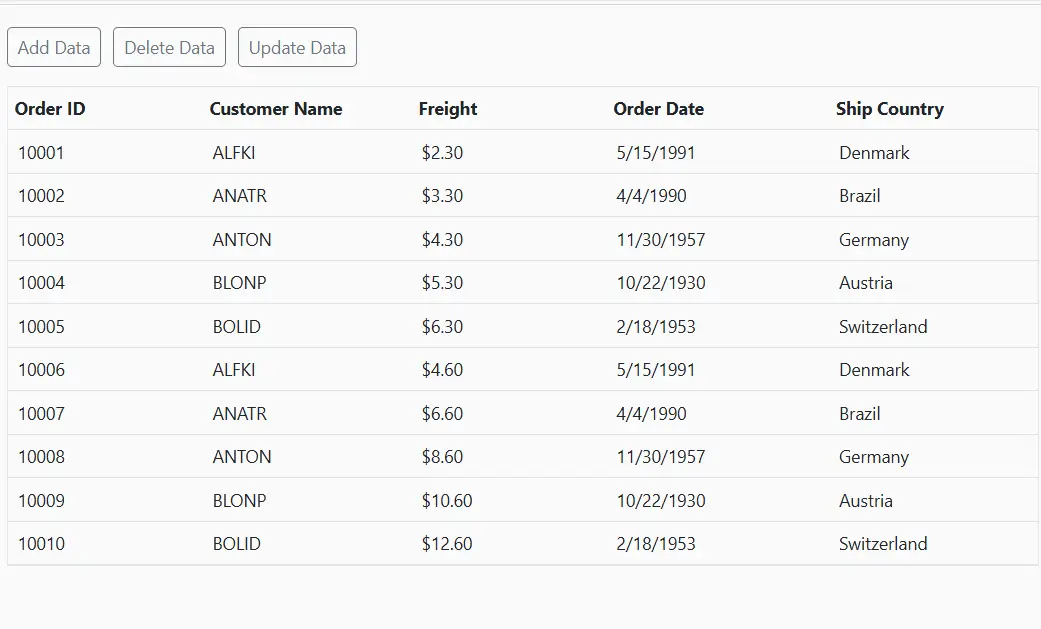Click the Switzerland ship country cell in row 10005
Screen dimensions: 1041x629
point(883,326)
